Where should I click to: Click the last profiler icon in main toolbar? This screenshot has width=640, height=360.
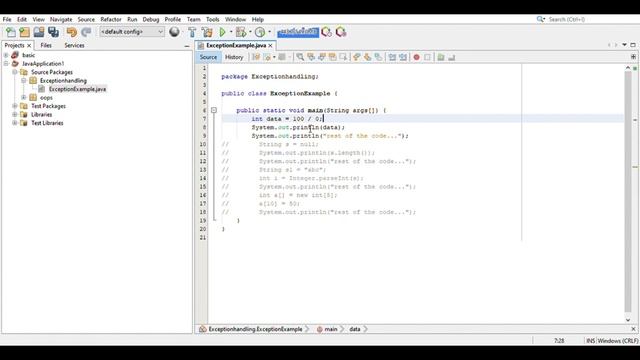pos(341,32)
